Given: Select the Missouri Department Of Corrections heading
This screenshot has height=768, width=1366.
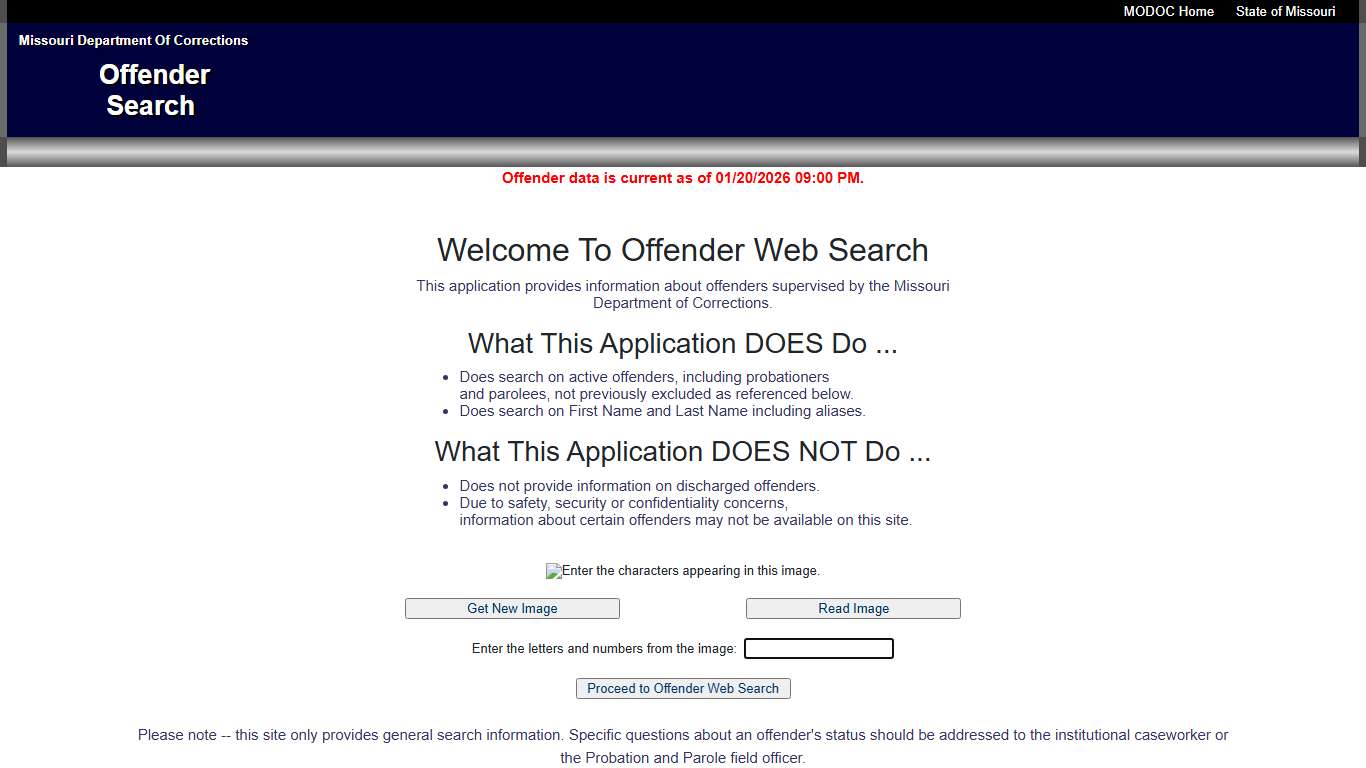Looking at the screenshot, I should click(x=133, y=40).
